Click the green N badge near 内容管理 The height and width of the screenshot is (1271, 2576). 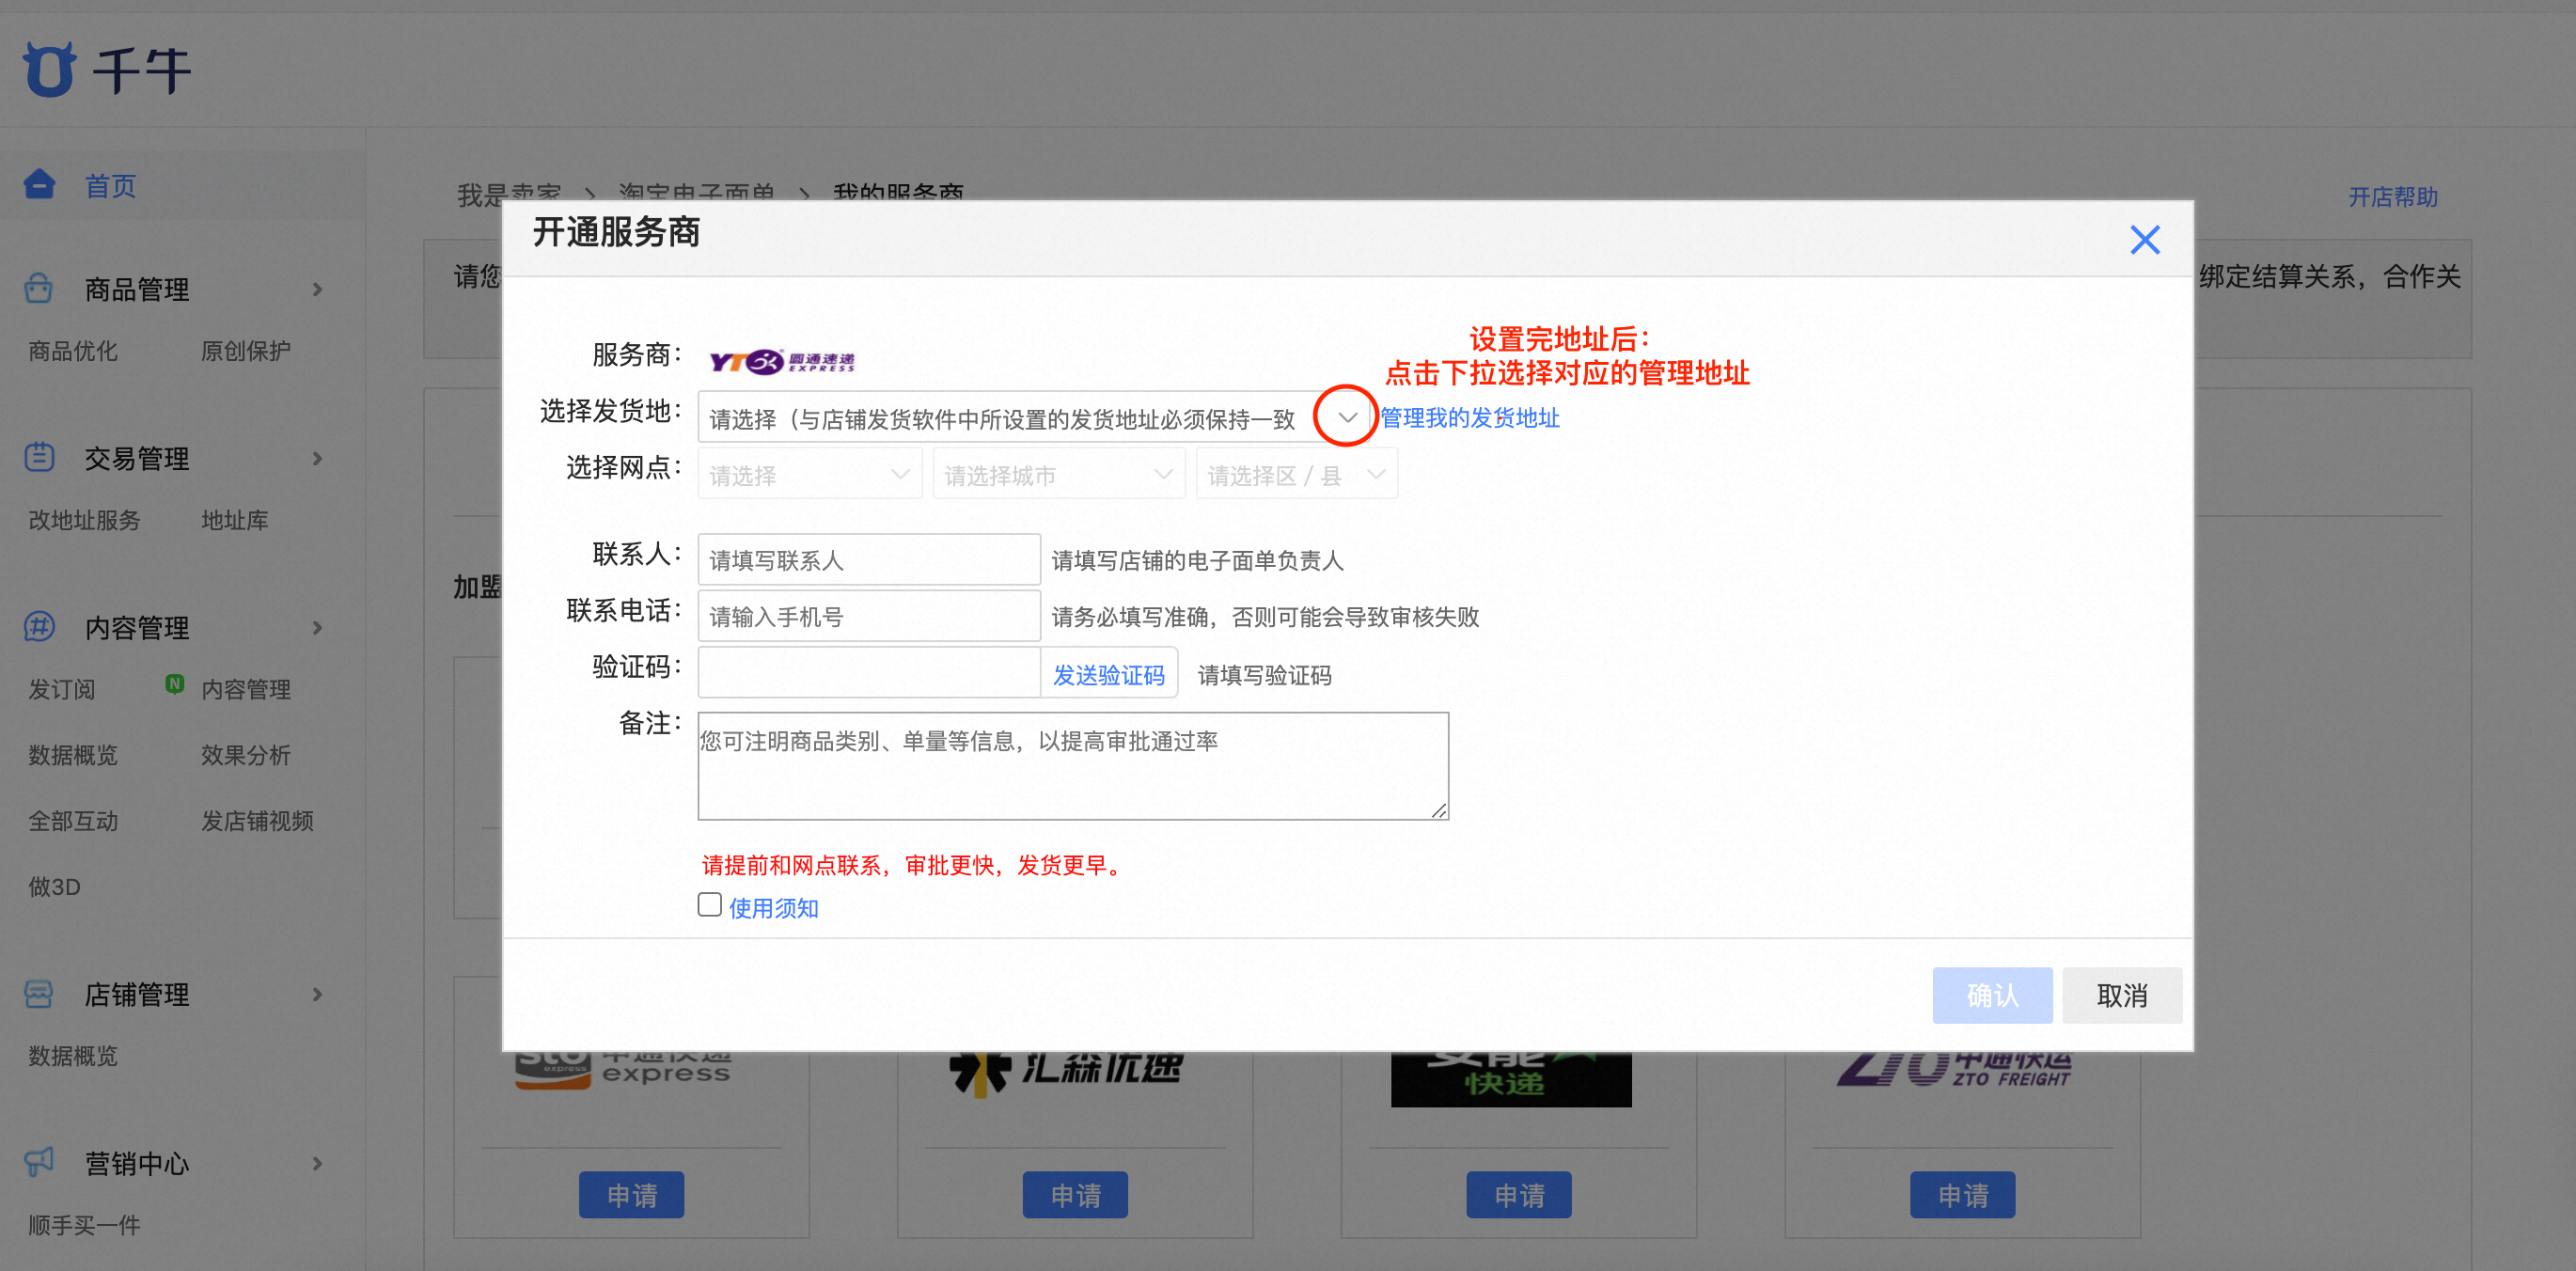(x=174, y=684)
